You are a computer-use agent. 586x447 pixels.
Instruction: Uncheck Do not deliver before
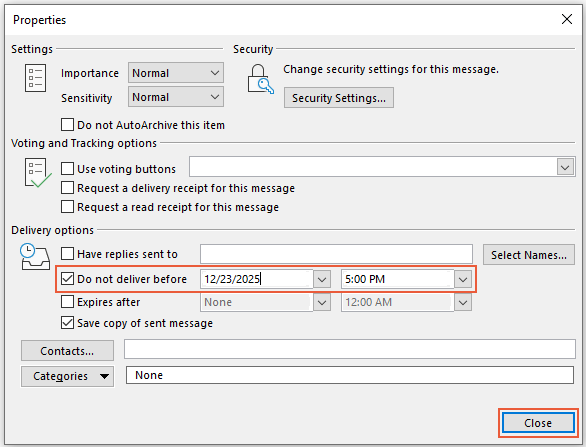67,279
